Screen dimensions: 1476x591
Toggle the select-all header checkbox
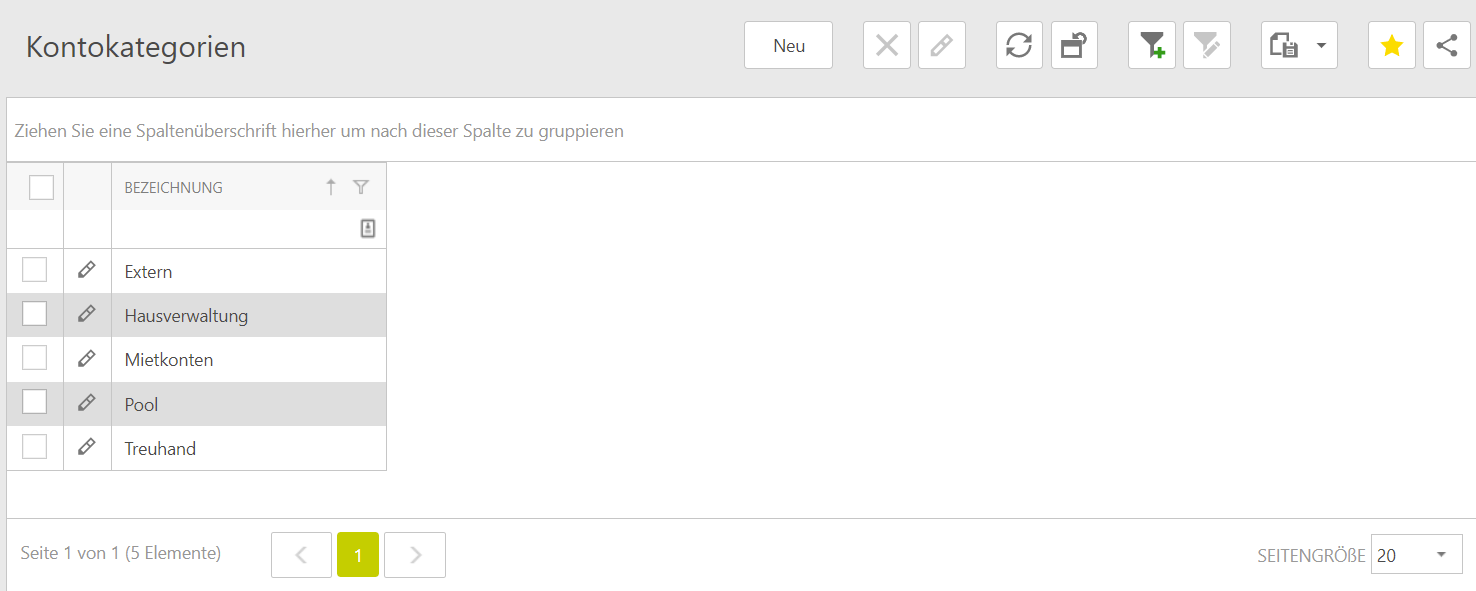(x=41, y=187)
